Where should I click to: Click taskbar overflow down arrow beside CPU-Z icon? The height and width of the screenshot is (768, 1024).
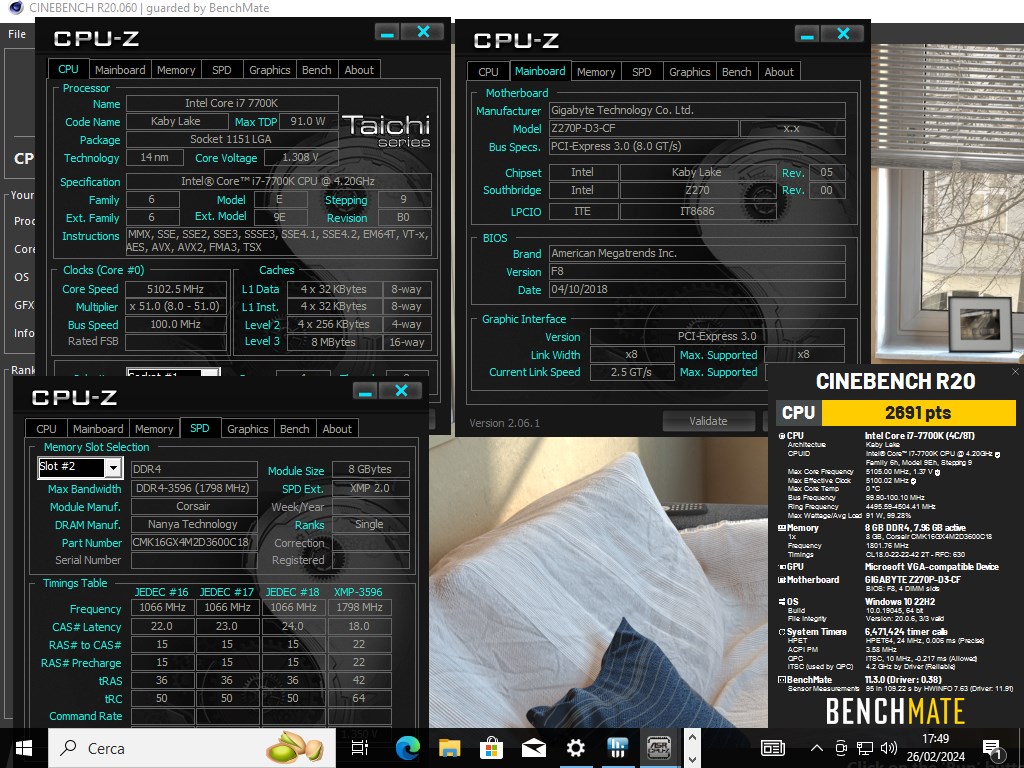point(692,760)
